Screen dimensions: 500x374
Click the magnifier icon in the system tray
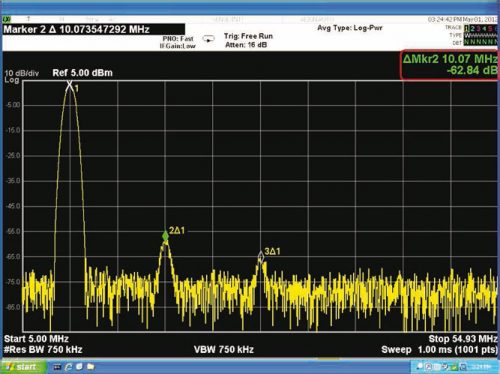(x=463, y=367)
